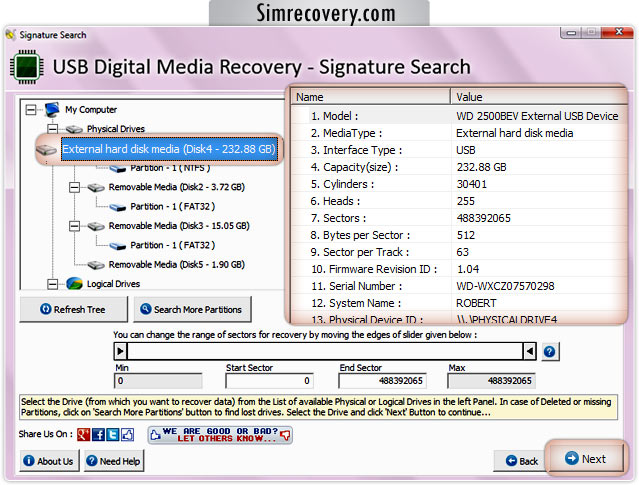Focus the End Sector input field
The width and height of the screenshot is (639, 485).
coord(382,381)
